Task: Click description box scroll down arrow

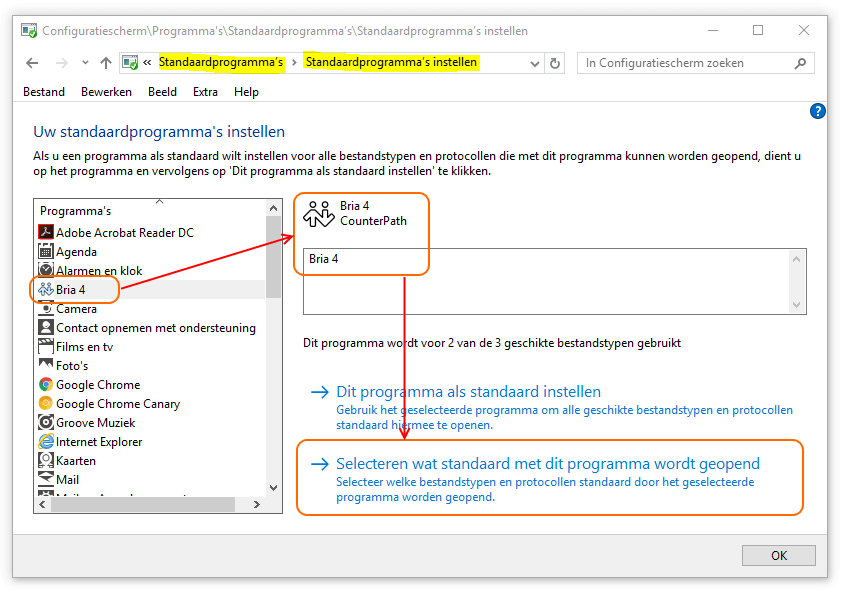Action: coord(796,305)
